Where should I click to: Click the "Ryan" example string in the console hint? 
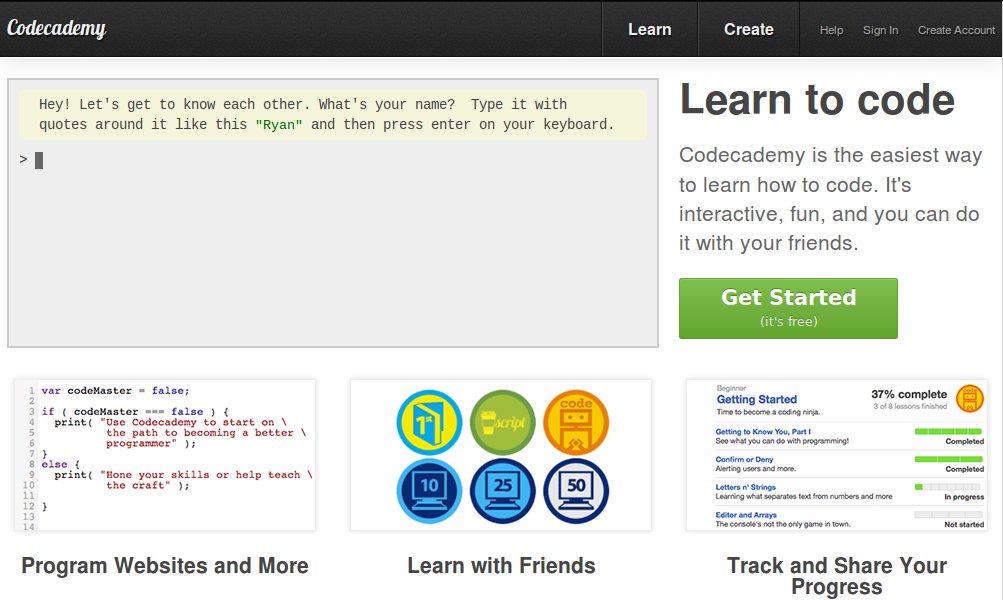(x=279, y=125)
